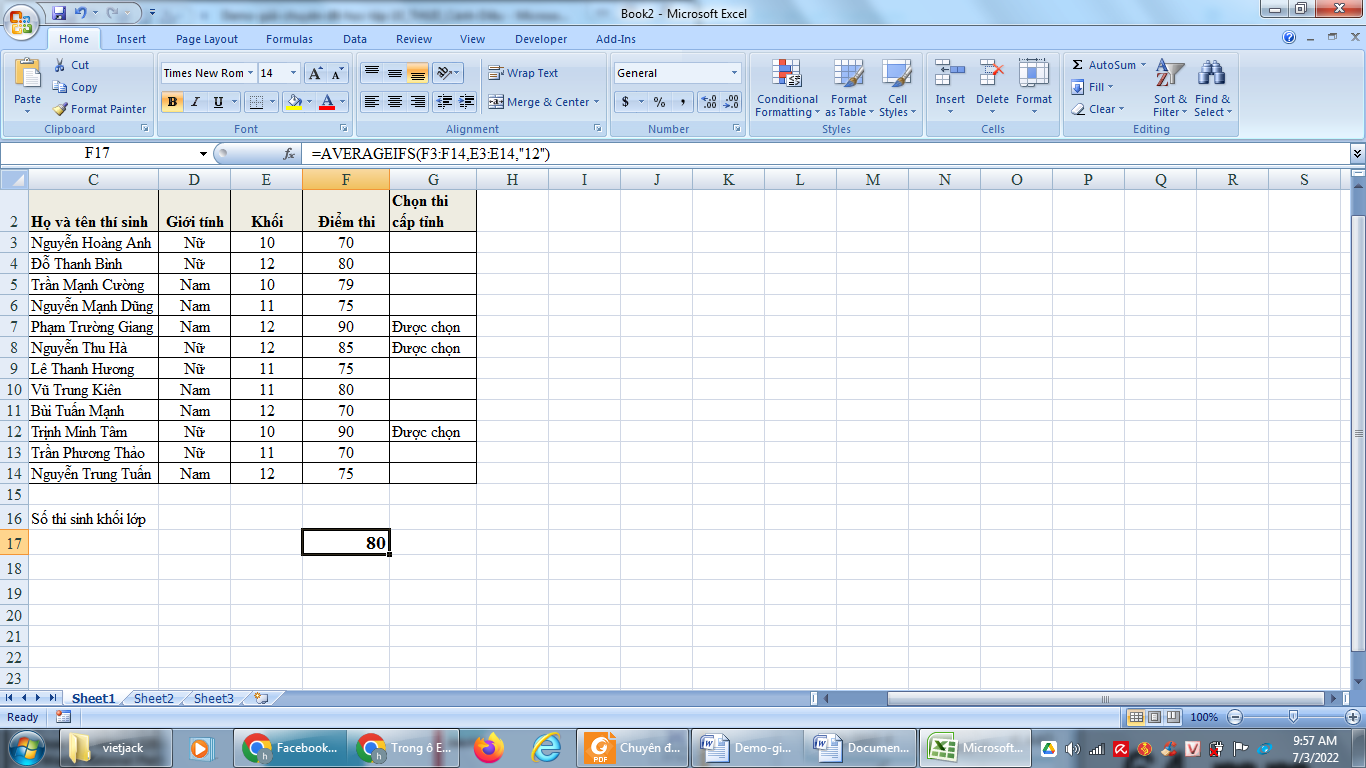The width and height of the screenshot is (1366, 768).
Task: Increase indent icon
Action: (x=466, y=101)
